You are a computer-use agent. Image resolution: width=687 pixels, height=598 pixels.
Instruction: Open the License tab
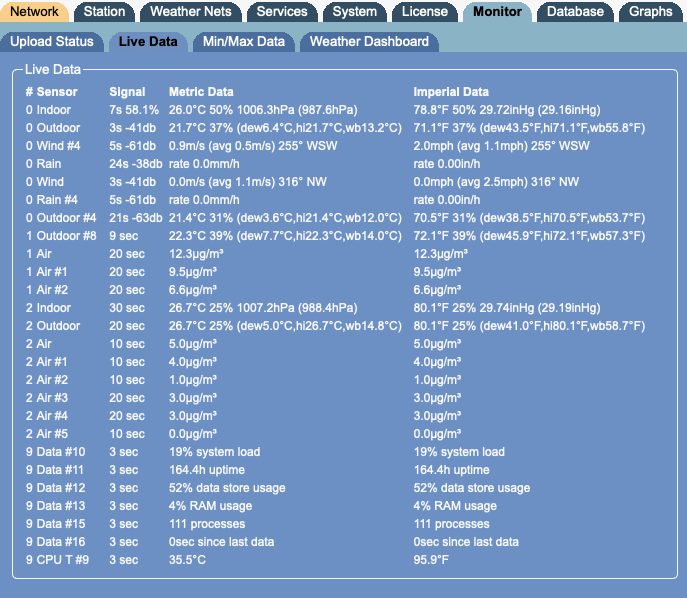(425, 11)
